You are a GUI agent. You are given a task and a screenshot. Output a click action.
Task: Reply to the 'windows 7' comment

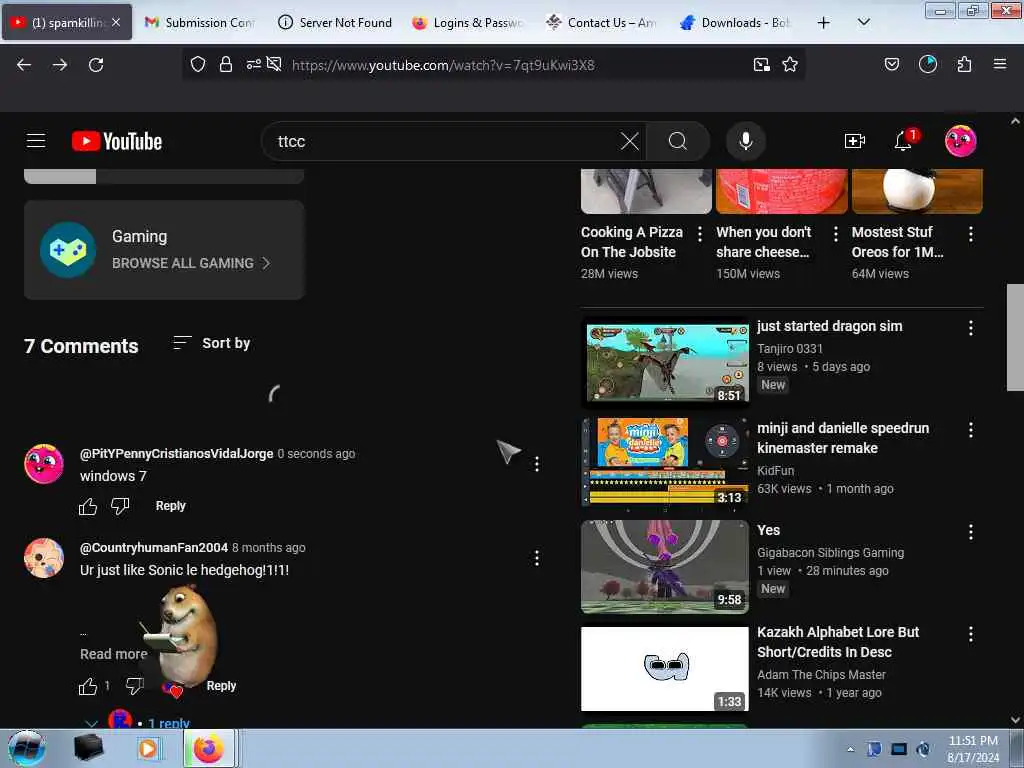coord(170,505)
